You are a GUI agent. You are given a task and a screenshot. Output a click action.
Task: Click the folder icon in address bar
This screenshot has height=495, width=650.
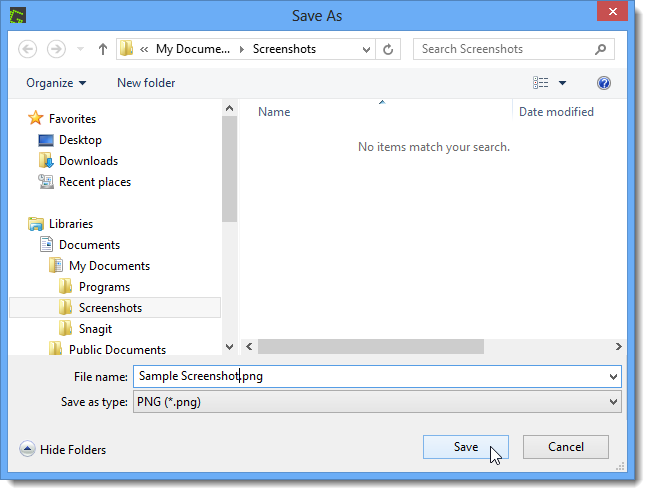(x=126, y=49)
